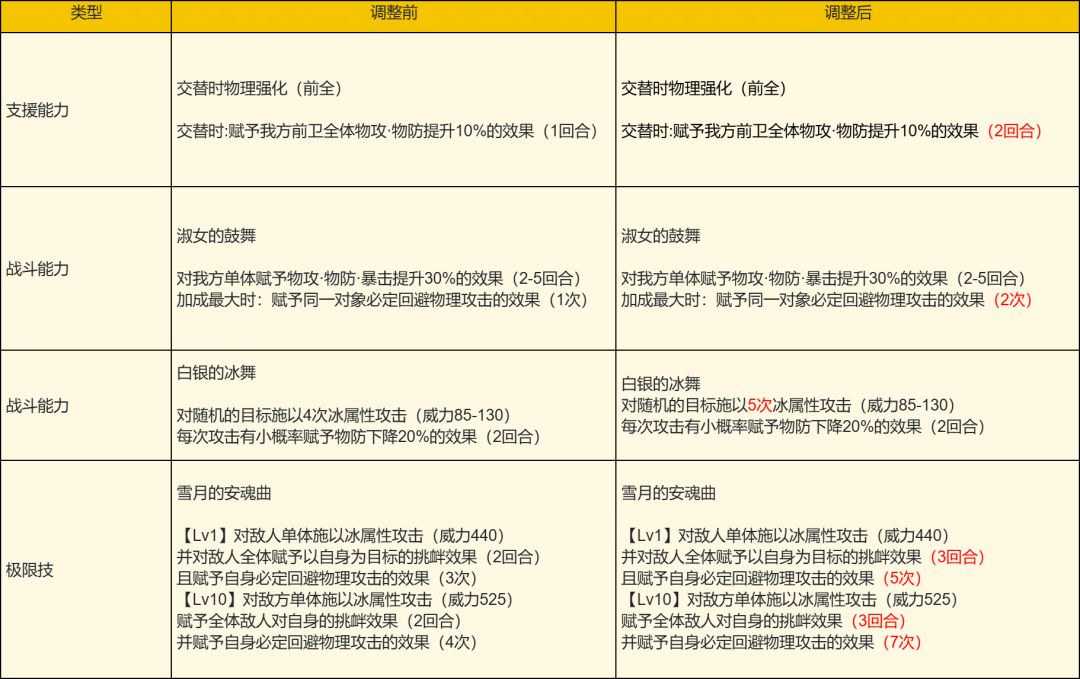Click the 暴击提升30% line in 调整前 column
The height and width of the screenshot is (679, 1080).
tap(380, 278)
